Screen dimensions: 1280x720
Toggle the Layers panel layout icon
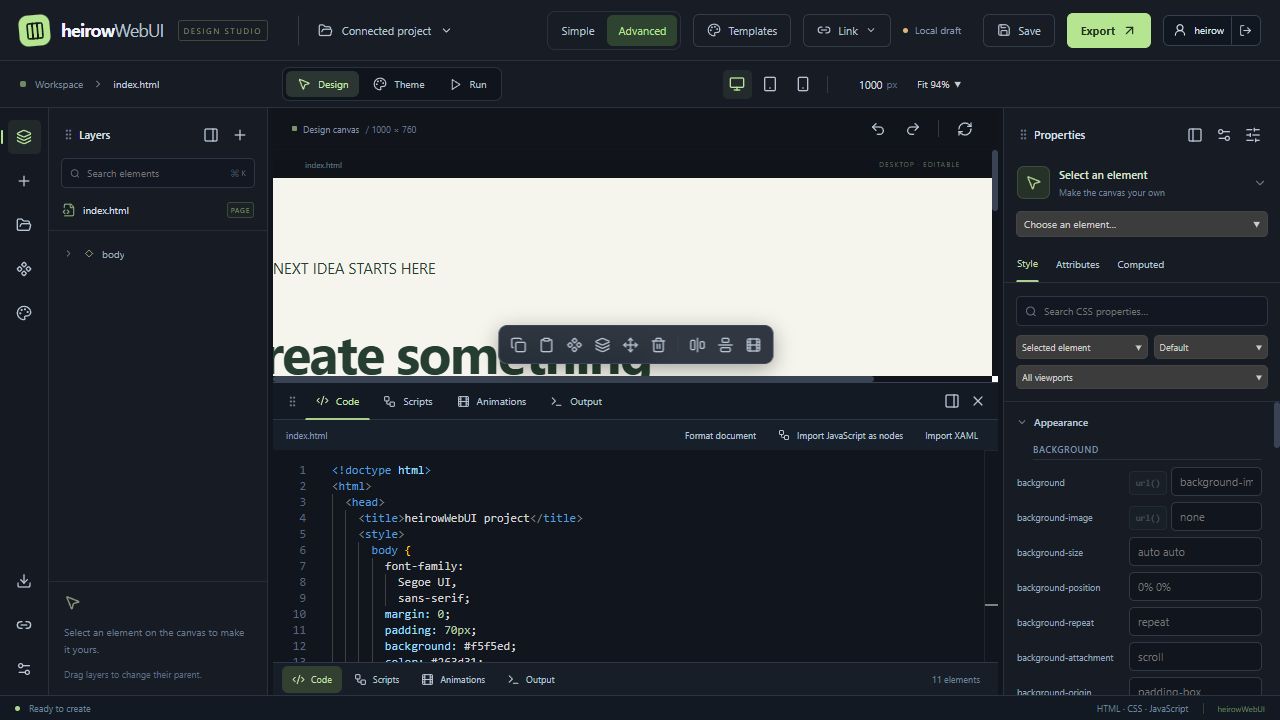tap(211, 135)
